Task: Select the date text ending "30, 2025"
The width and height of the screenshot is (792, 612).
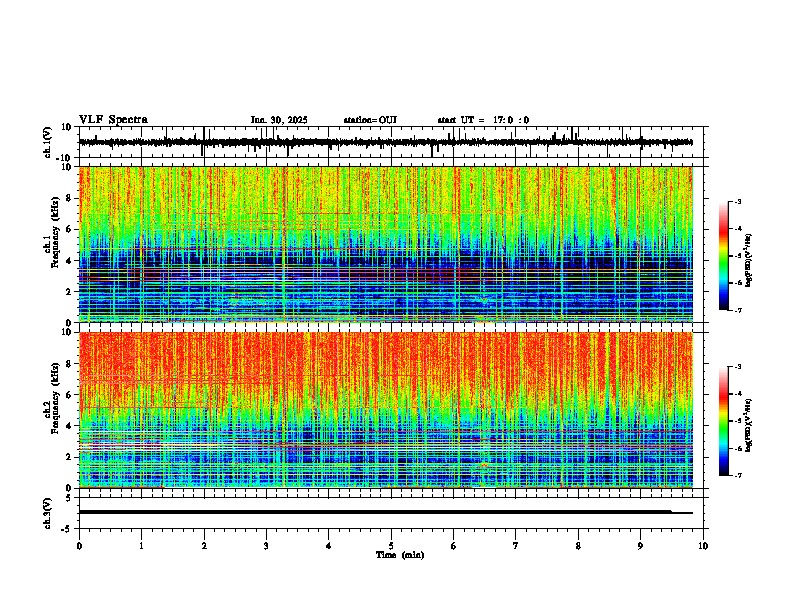Action: (279, 120)
